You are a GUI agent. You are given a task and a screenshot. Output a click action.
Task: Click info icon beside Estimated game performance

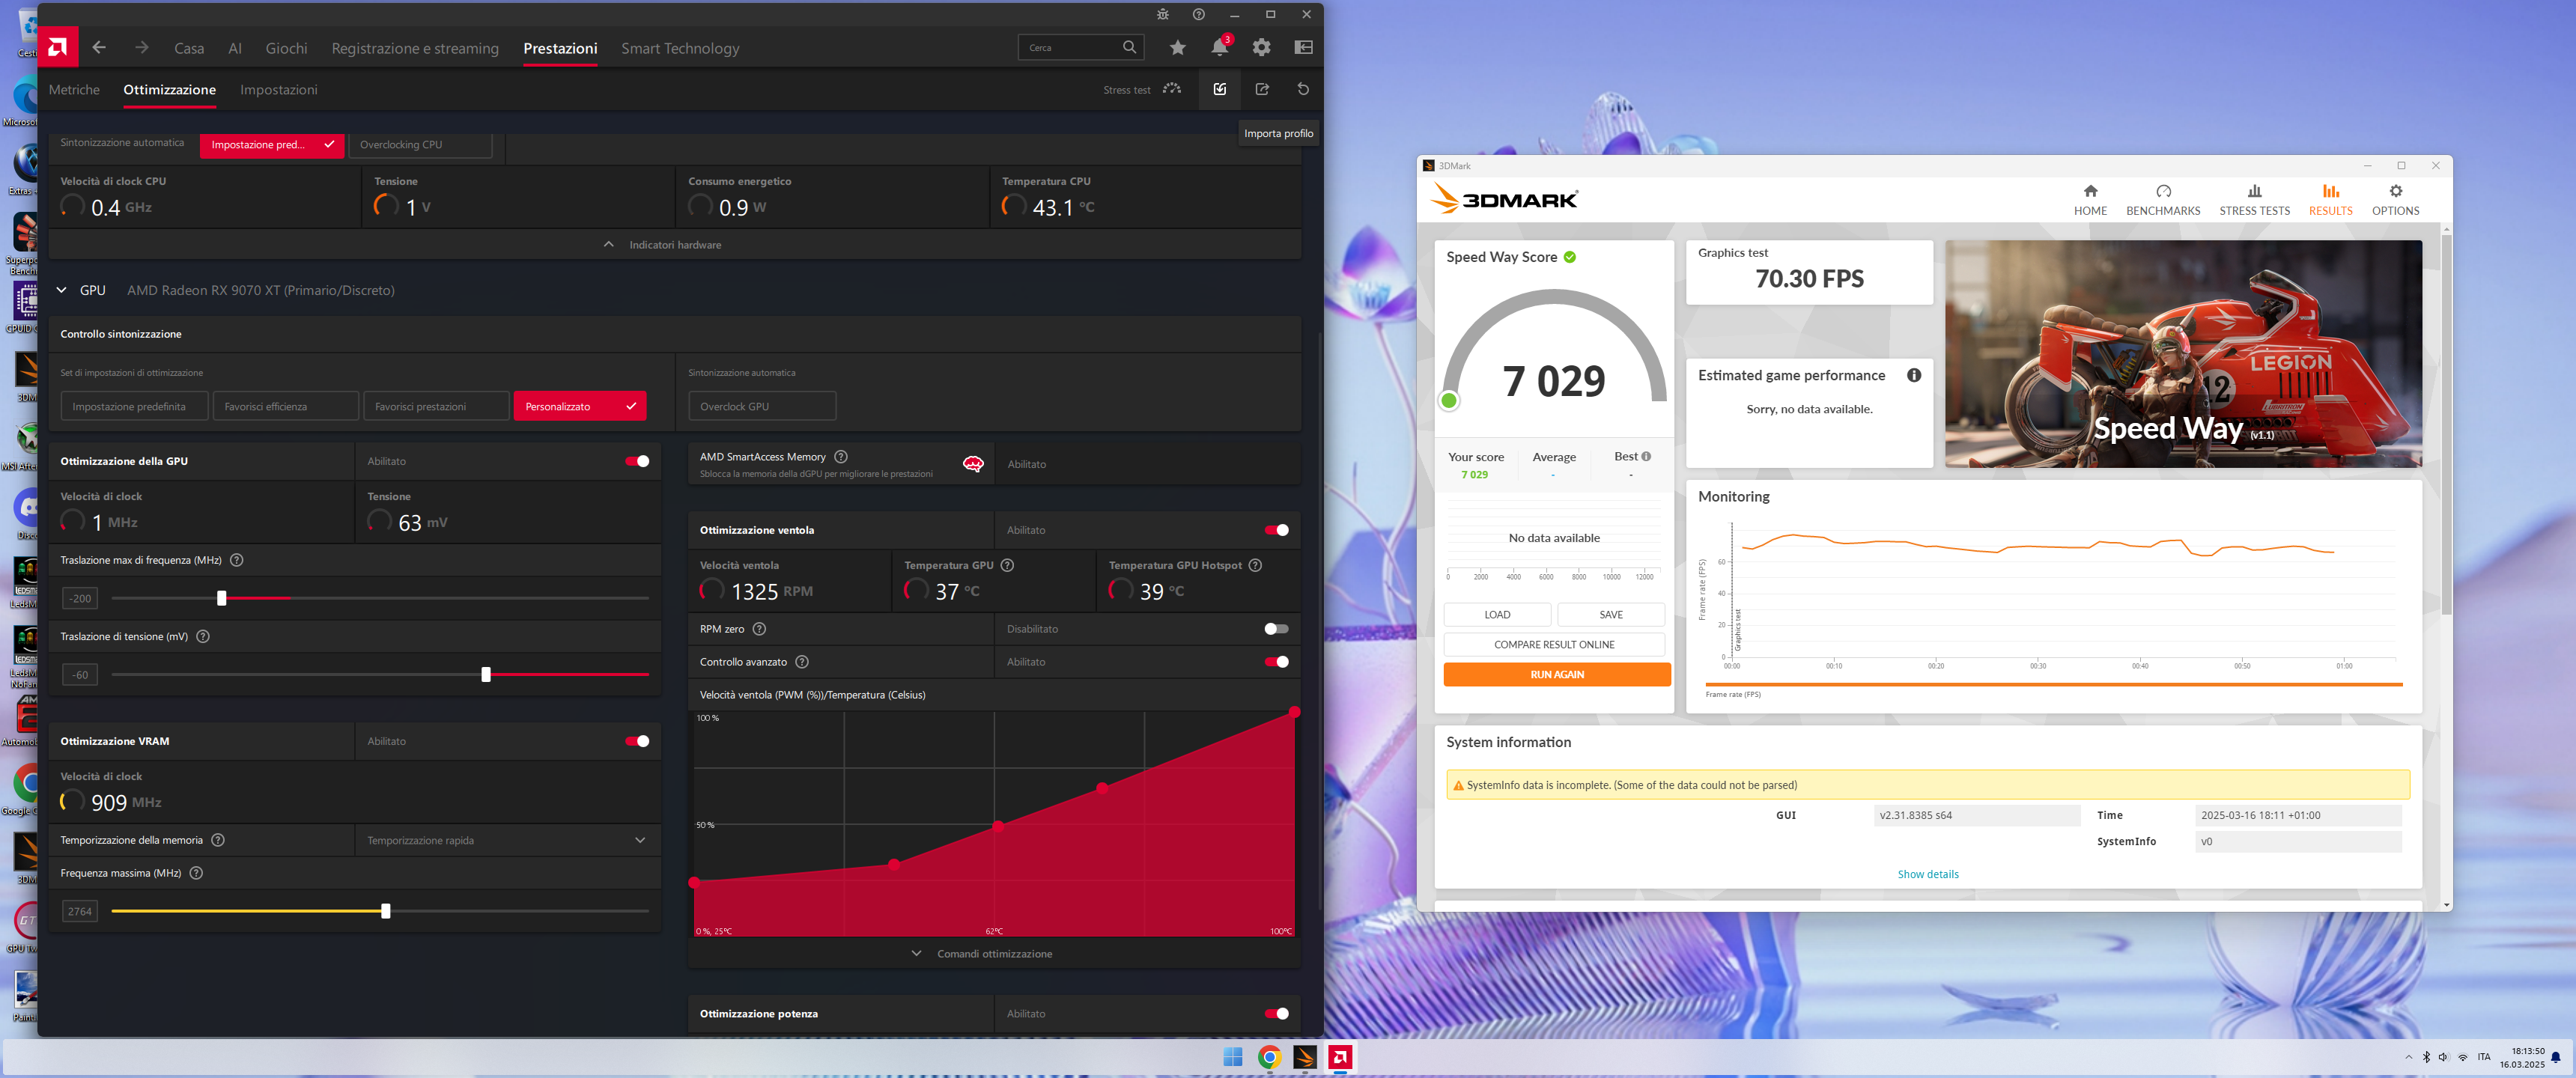1913,375
